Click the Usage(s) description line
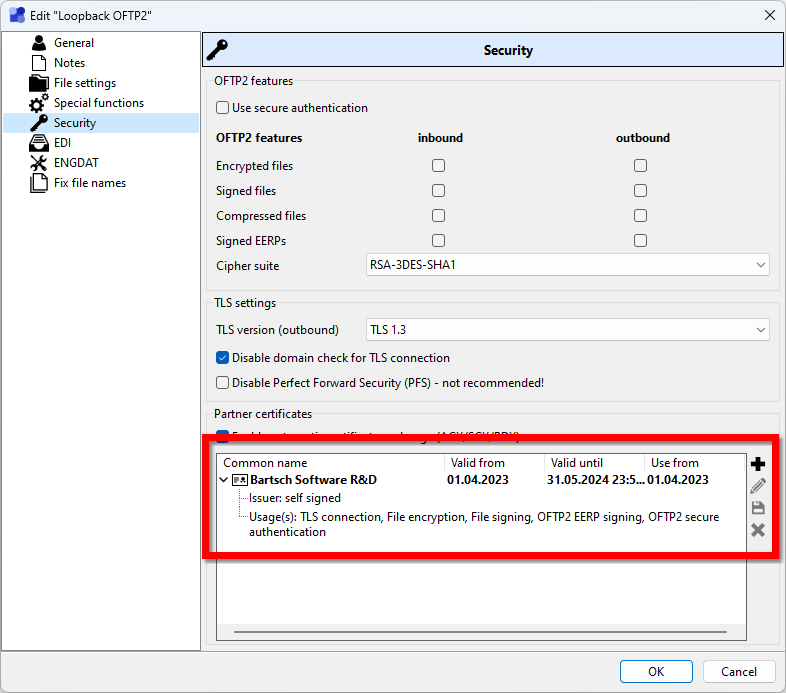786x693 pixels. coord(484,524)
